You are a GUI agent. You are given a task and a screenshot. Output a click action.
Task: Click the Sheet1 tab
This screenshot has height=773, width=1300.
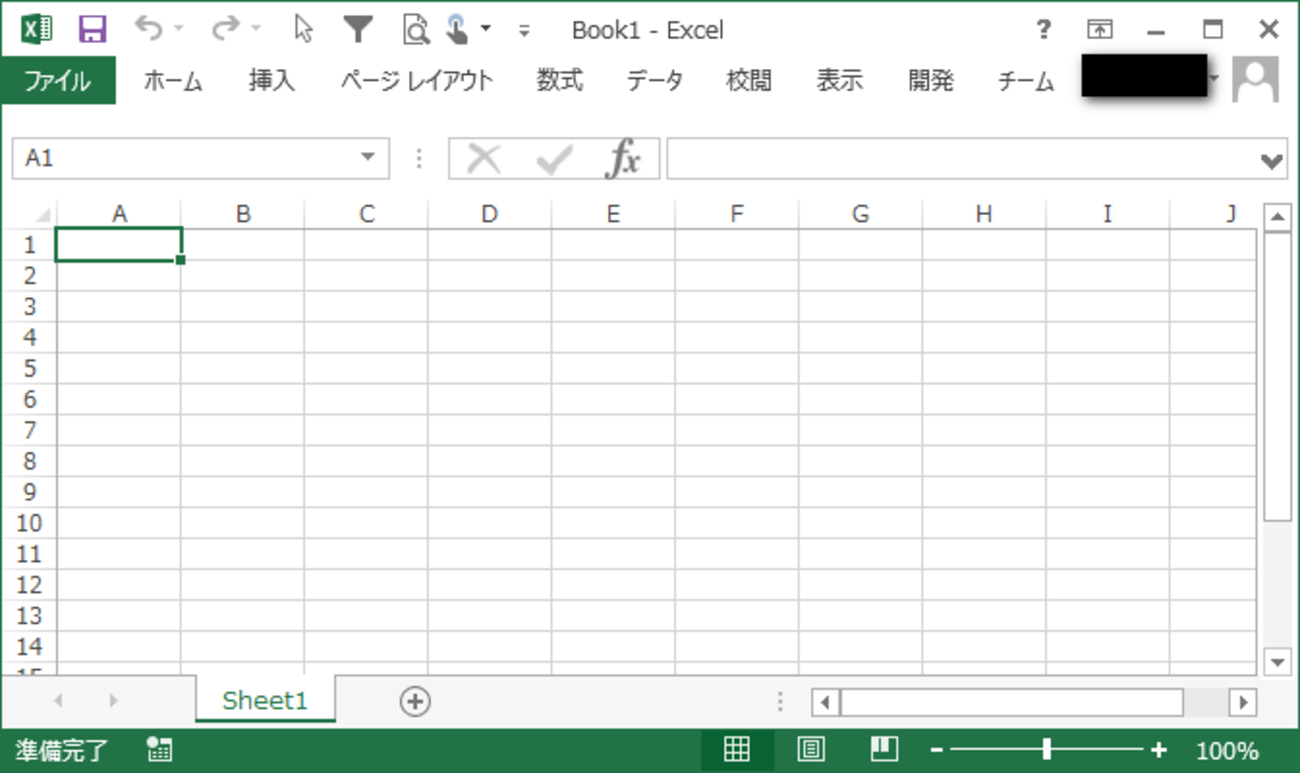click(264, 700)
